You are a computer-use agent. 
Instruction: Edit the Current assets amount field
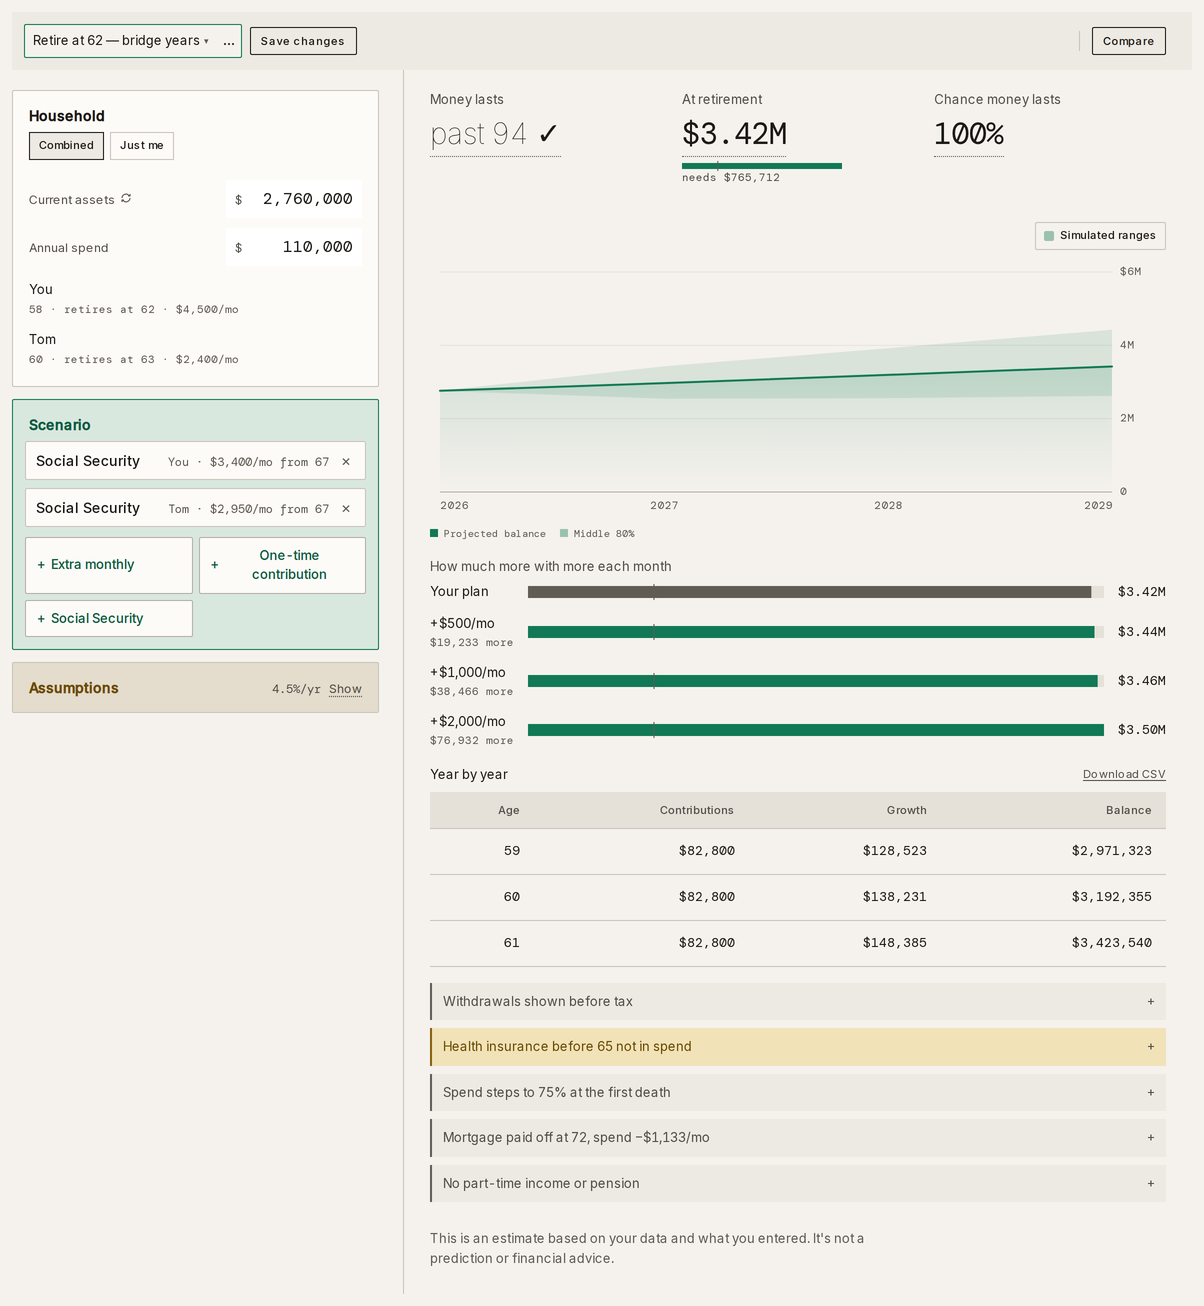click(x=294, y=199)
